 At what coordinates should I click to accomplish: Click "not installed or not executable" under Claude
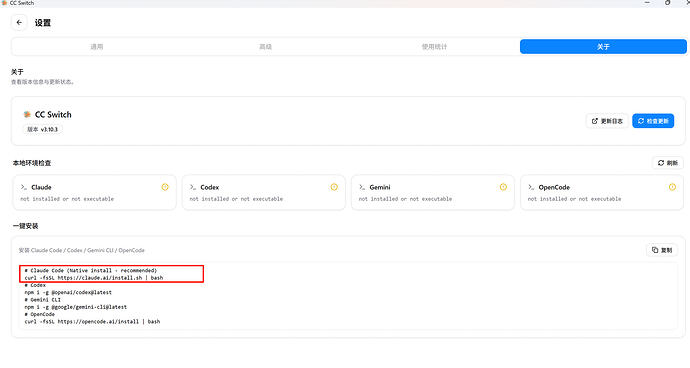pyautogui.click(x=67, y=199)
